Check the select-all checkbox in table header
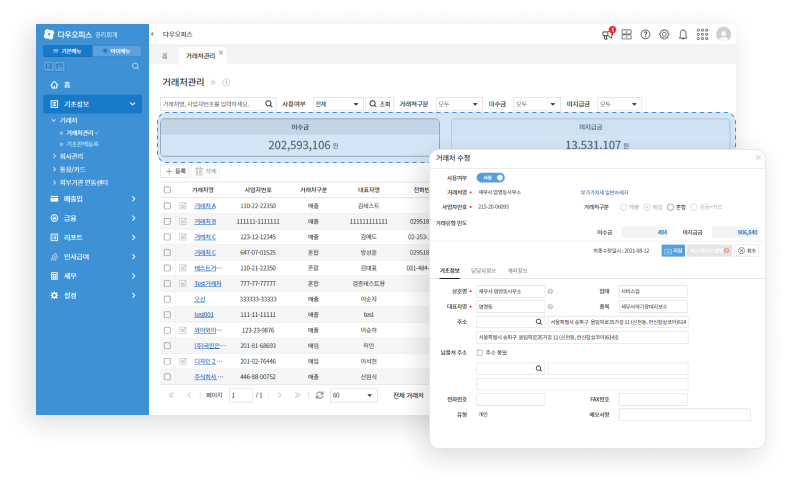 [167, 190]
